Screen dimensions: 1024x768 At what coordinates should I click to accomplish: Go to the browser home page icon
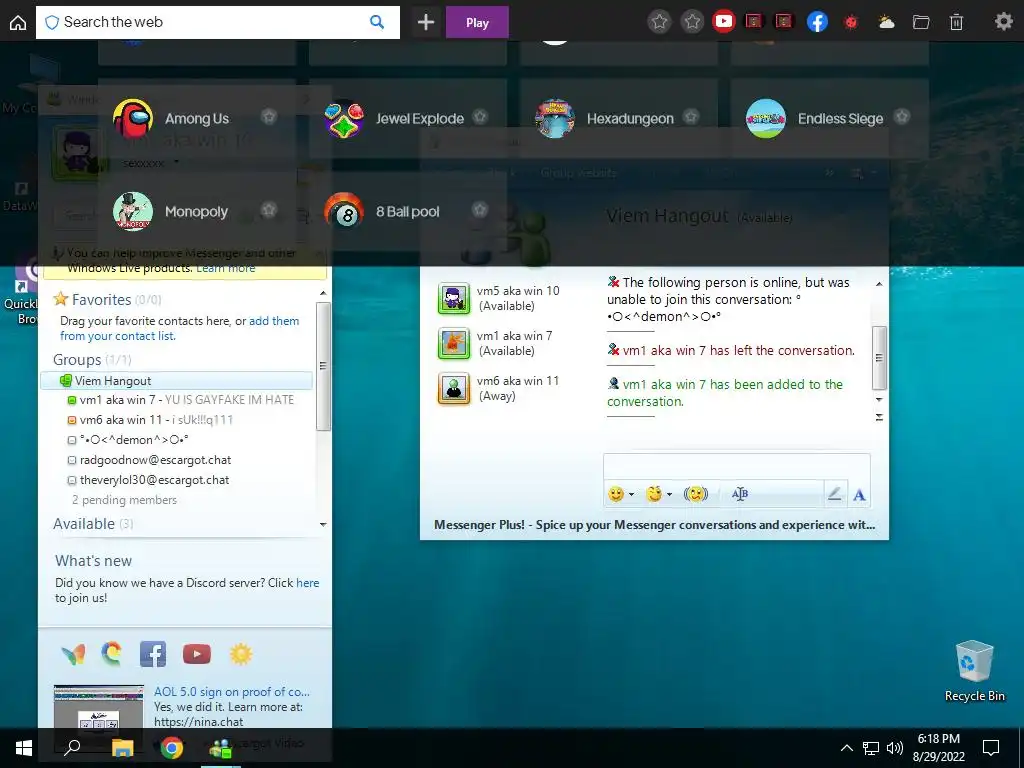(x=18, y=23)
